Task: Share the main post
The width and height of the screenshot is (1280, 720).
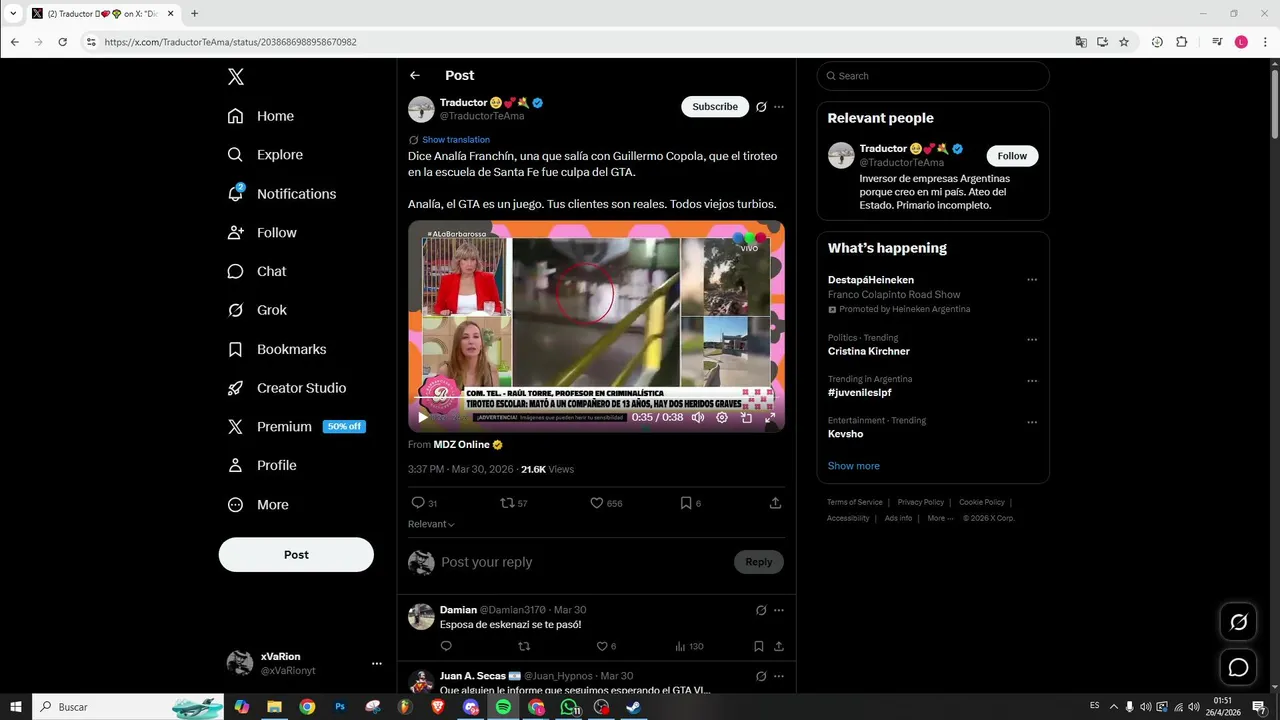Action: coord(775,503)
